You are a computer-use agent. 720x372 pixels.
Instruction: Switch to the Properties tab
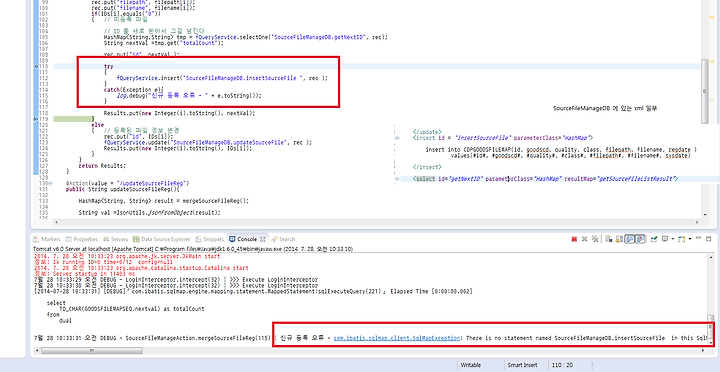[82, 239]
